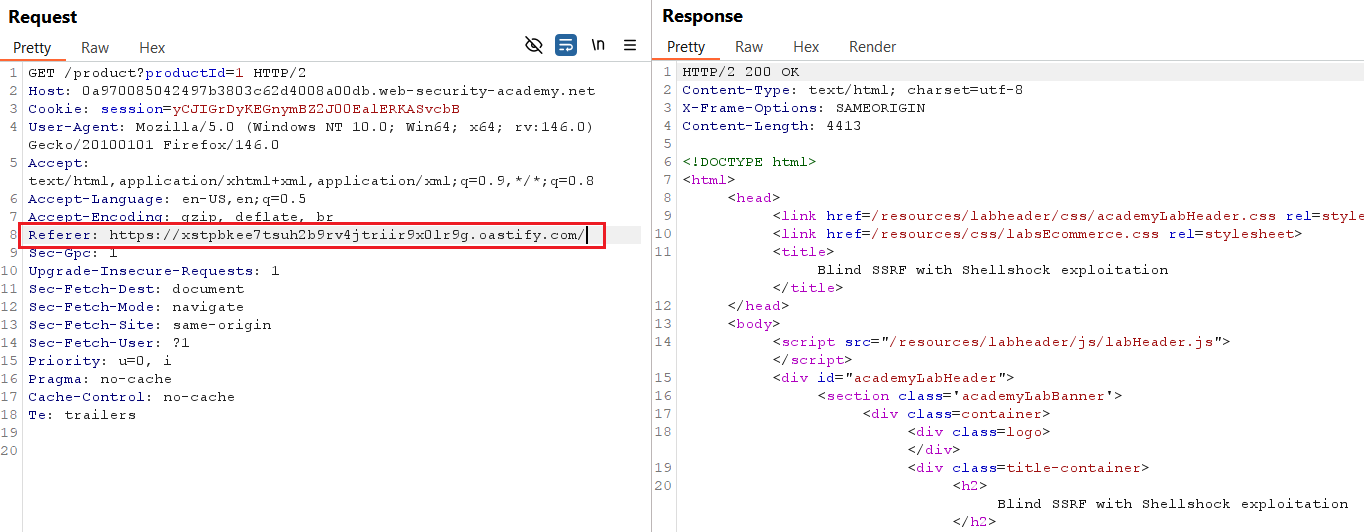Click the Accept-Language header line
This screenshot has width=1364, height=532.
[167, 199]
